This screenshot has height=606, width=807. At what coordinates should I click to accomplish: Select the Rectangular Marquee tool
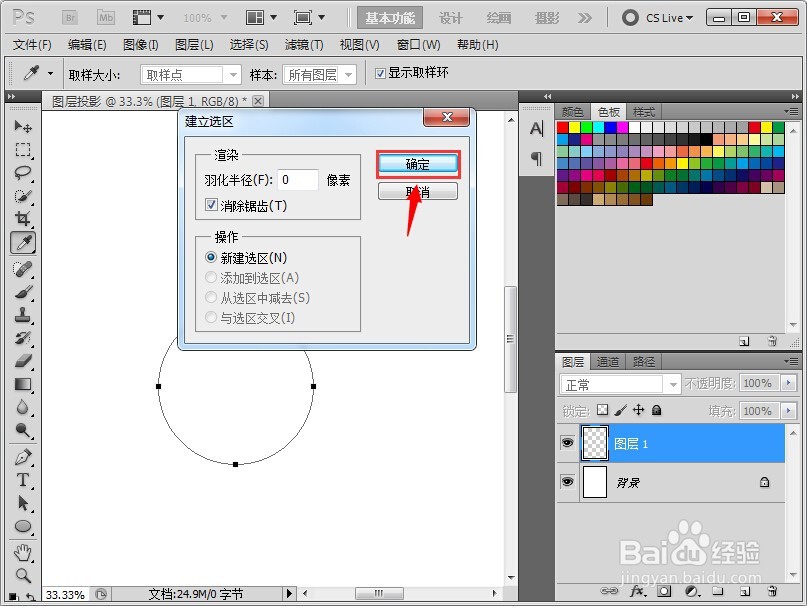(23, 150)
